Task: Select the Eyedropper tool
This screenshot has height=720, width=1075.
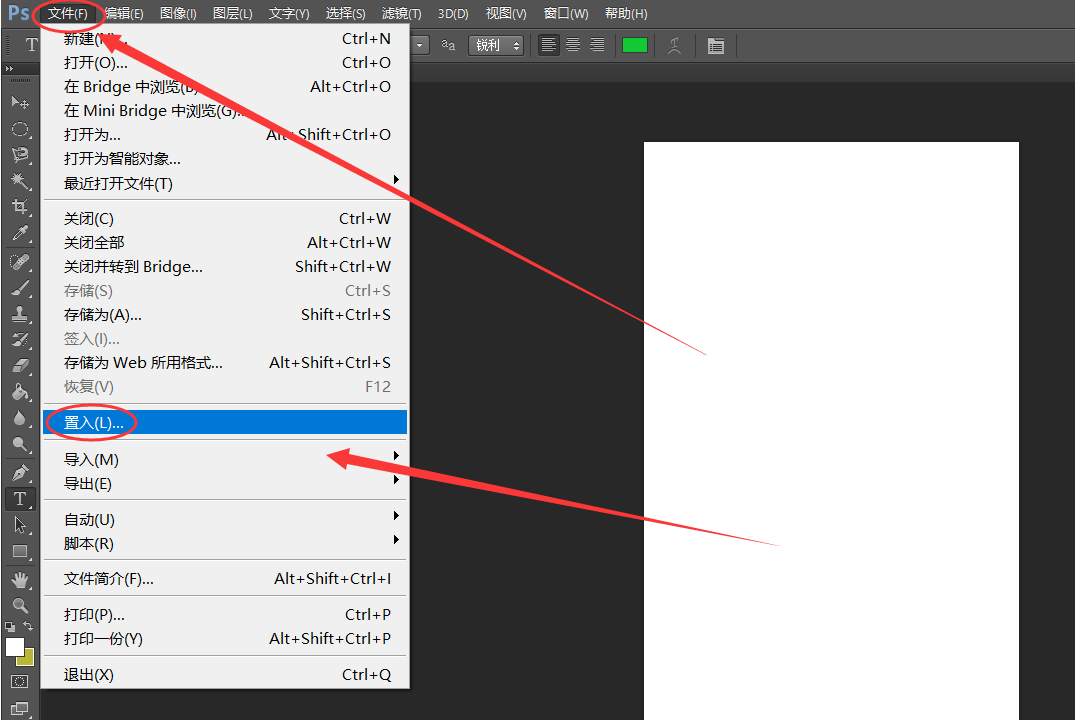Action: (20, 233)
